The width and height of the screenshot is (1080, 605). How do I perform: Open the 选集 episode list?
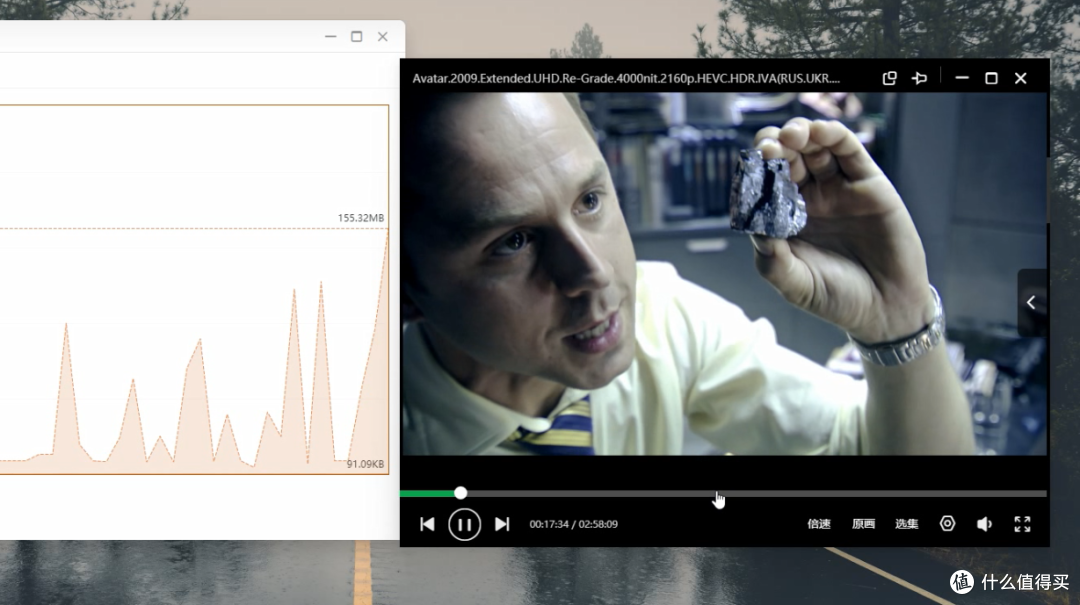click(906, 524)
